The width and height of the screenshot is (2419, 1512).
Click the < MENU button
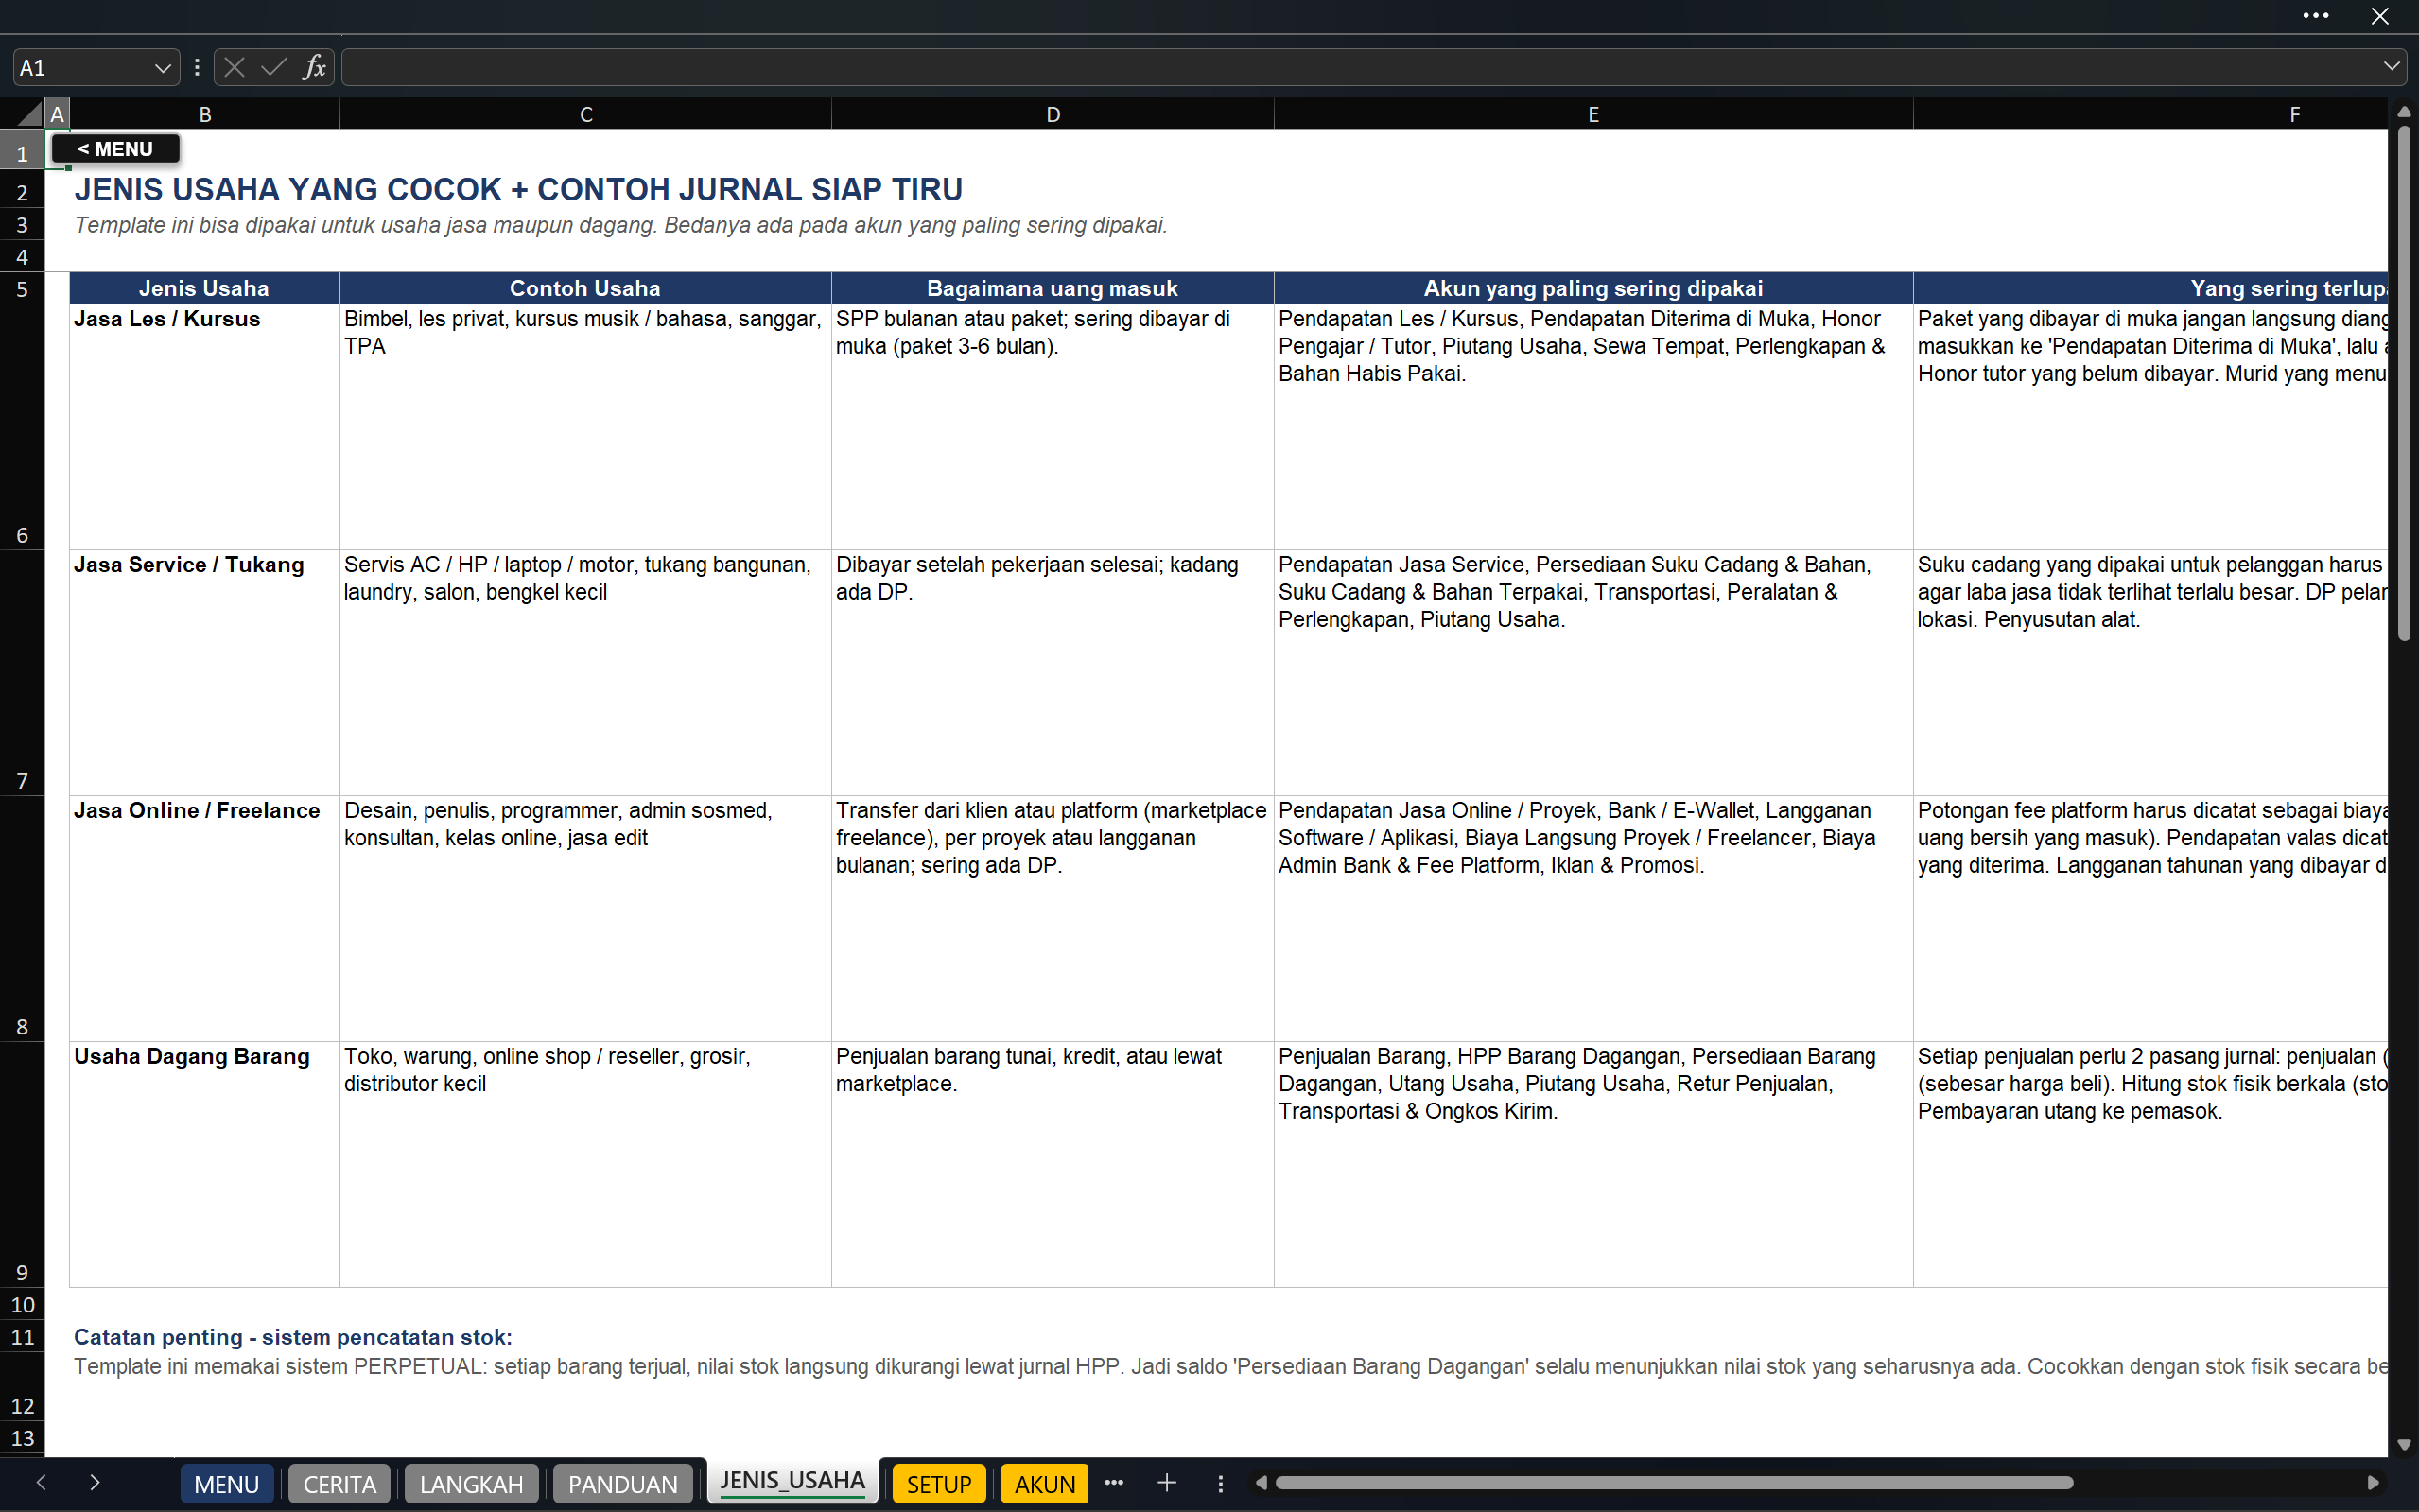[115, 149]
